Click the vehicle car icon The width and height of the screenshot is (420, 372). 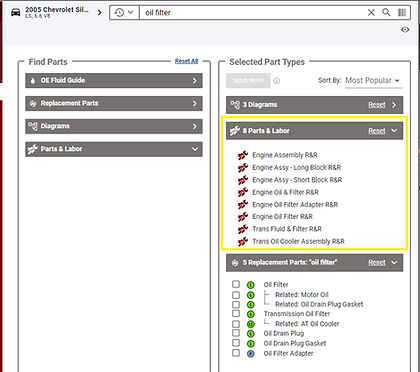point(16,13)
